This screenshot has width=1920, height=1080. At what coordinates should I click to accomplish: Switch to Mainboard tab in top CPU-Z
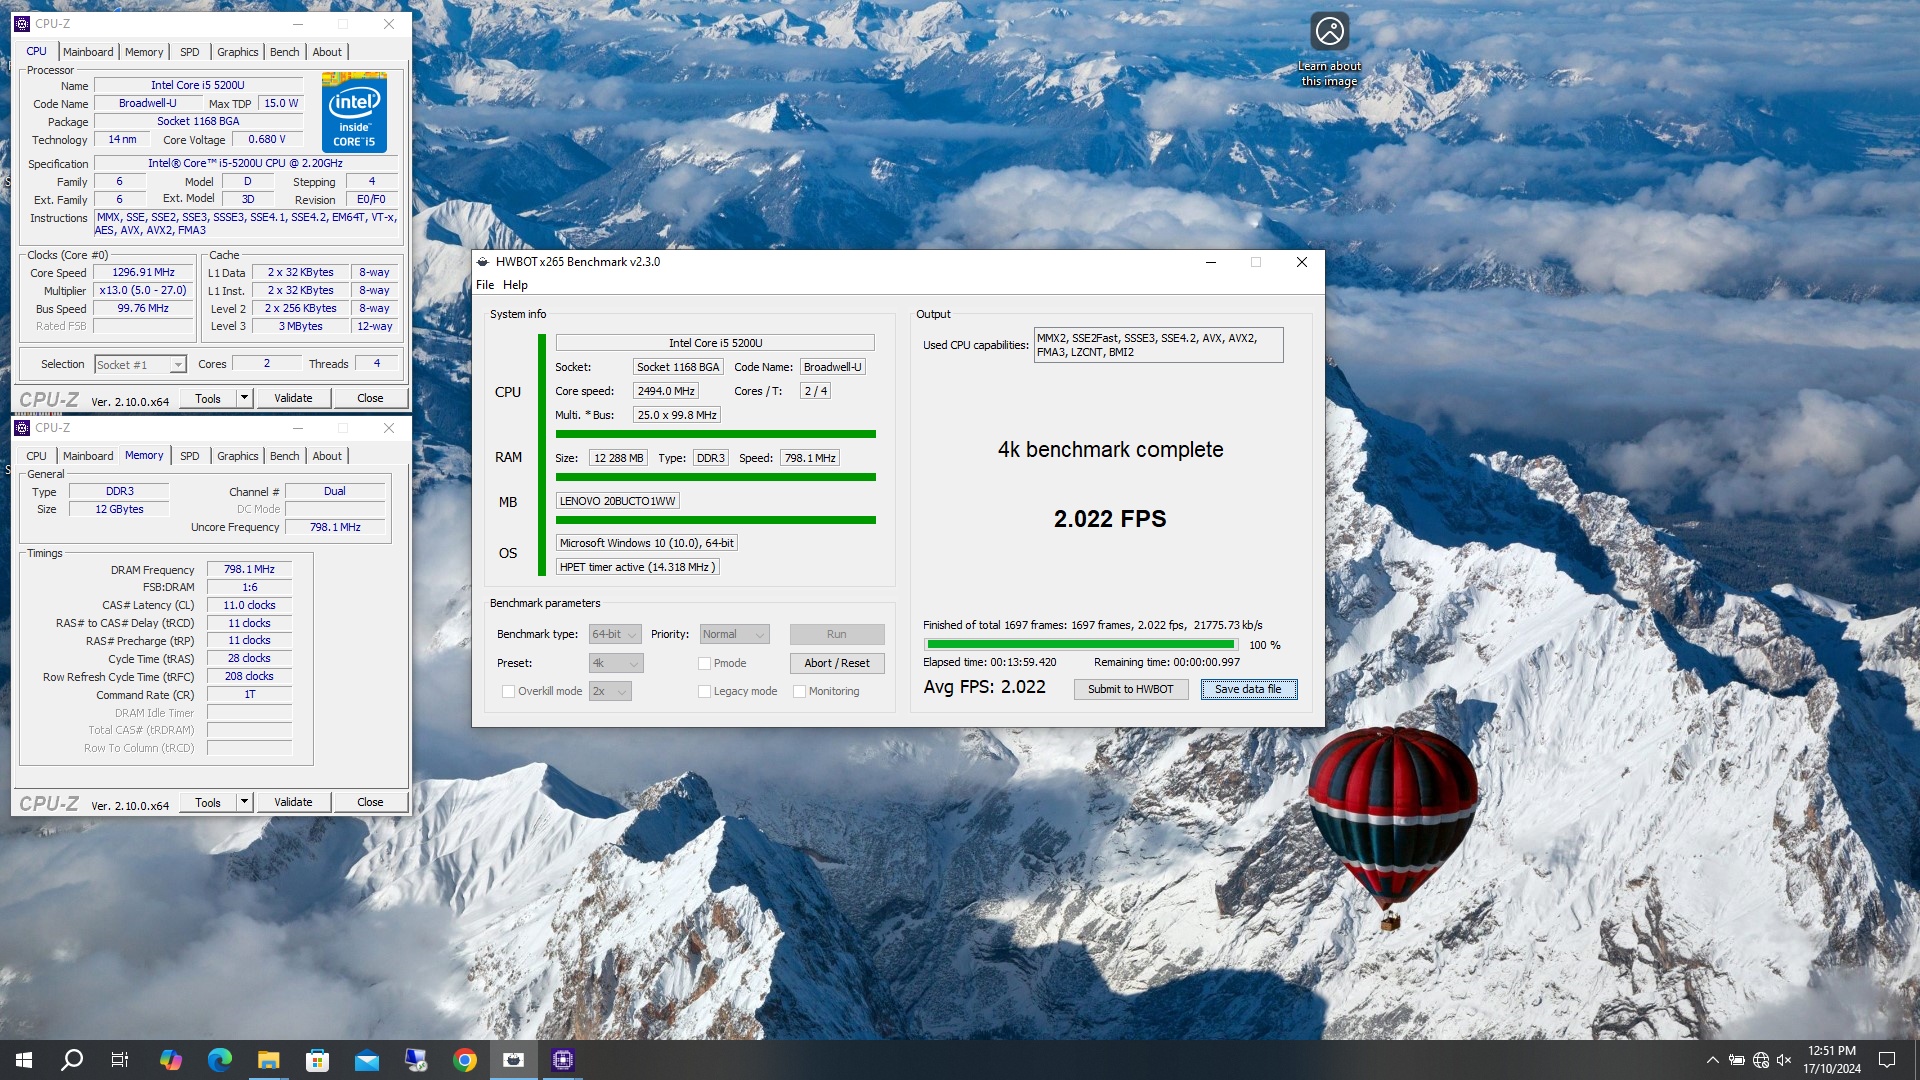88,52
